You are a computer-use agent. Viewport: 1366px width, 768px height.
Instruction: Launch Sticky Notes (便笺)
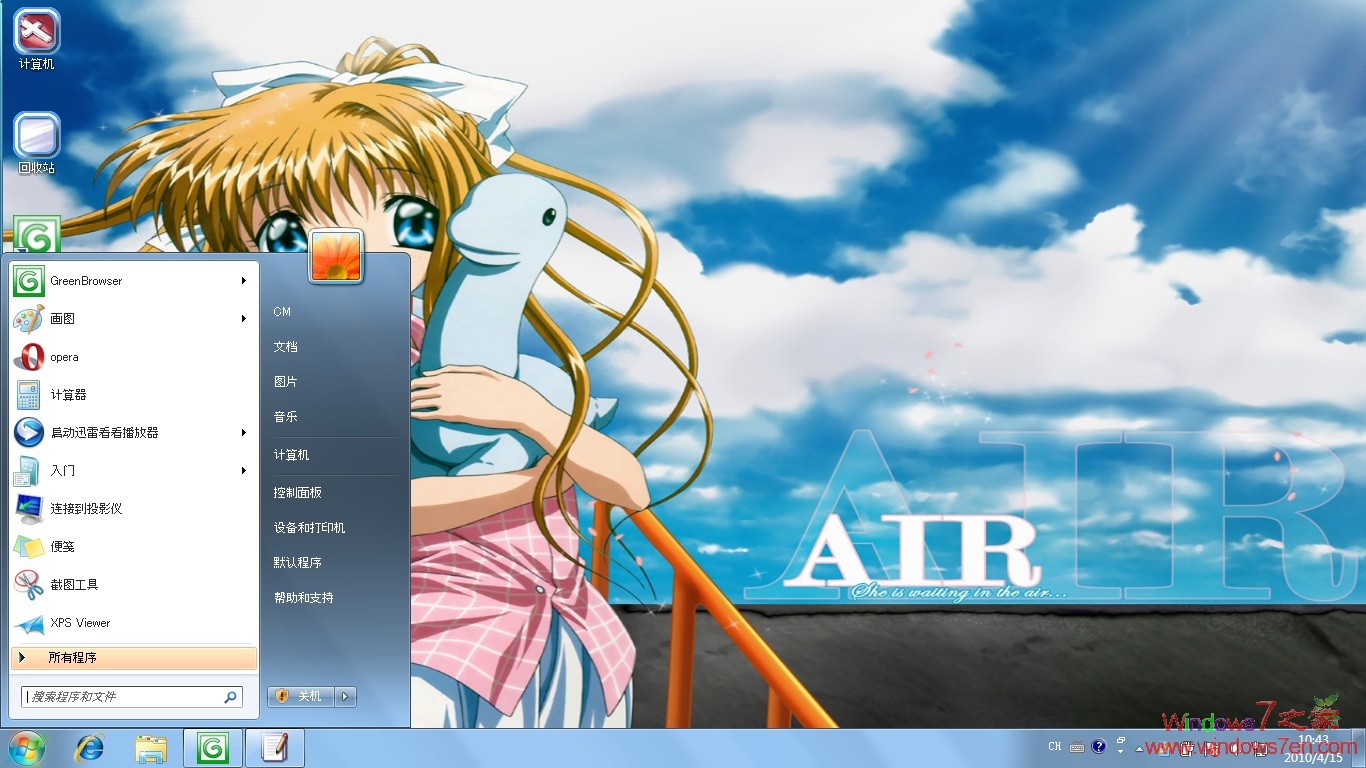(x=134, y=547)
